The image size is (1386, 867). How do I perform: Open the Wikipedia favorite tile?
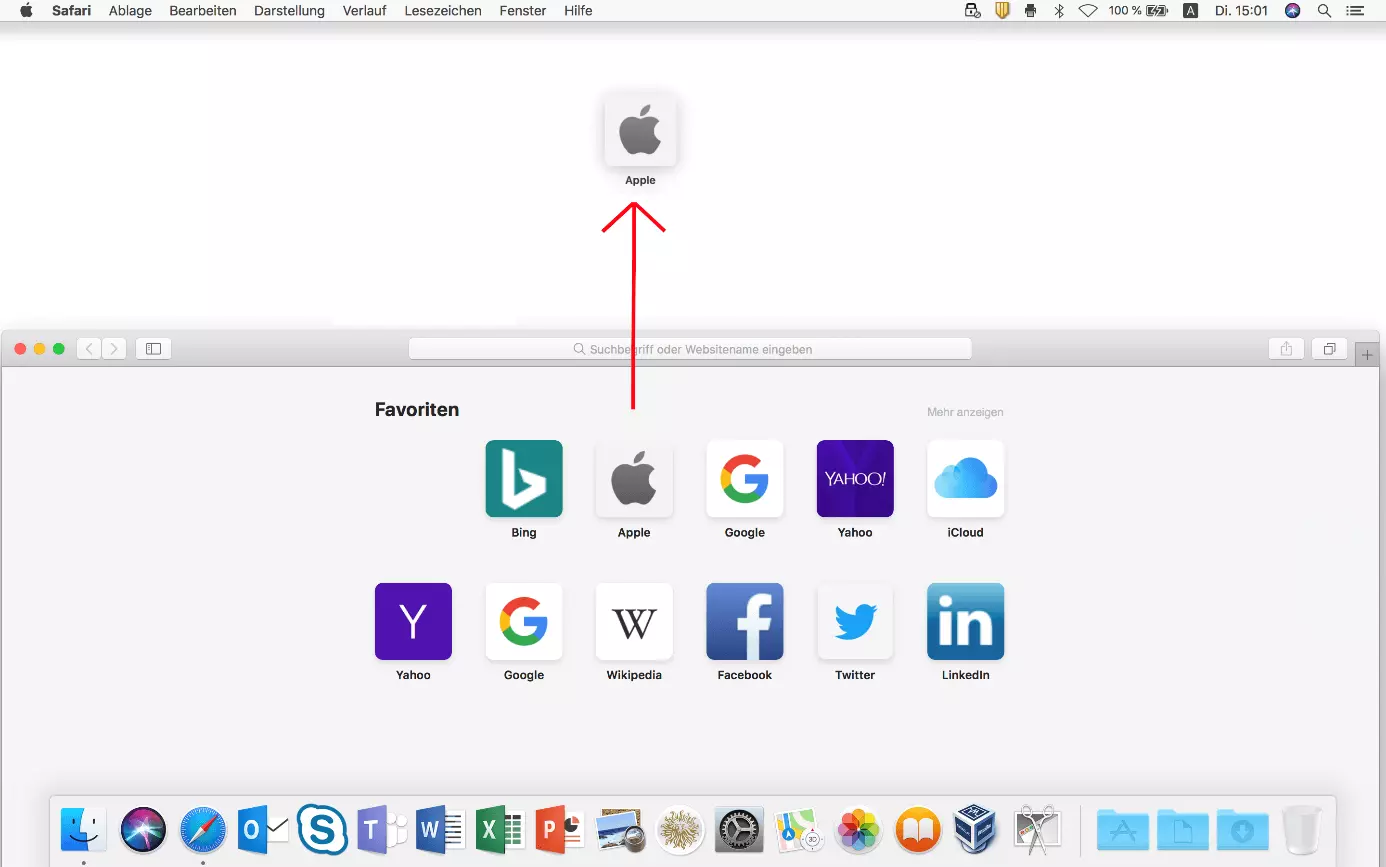coord(634,622)
